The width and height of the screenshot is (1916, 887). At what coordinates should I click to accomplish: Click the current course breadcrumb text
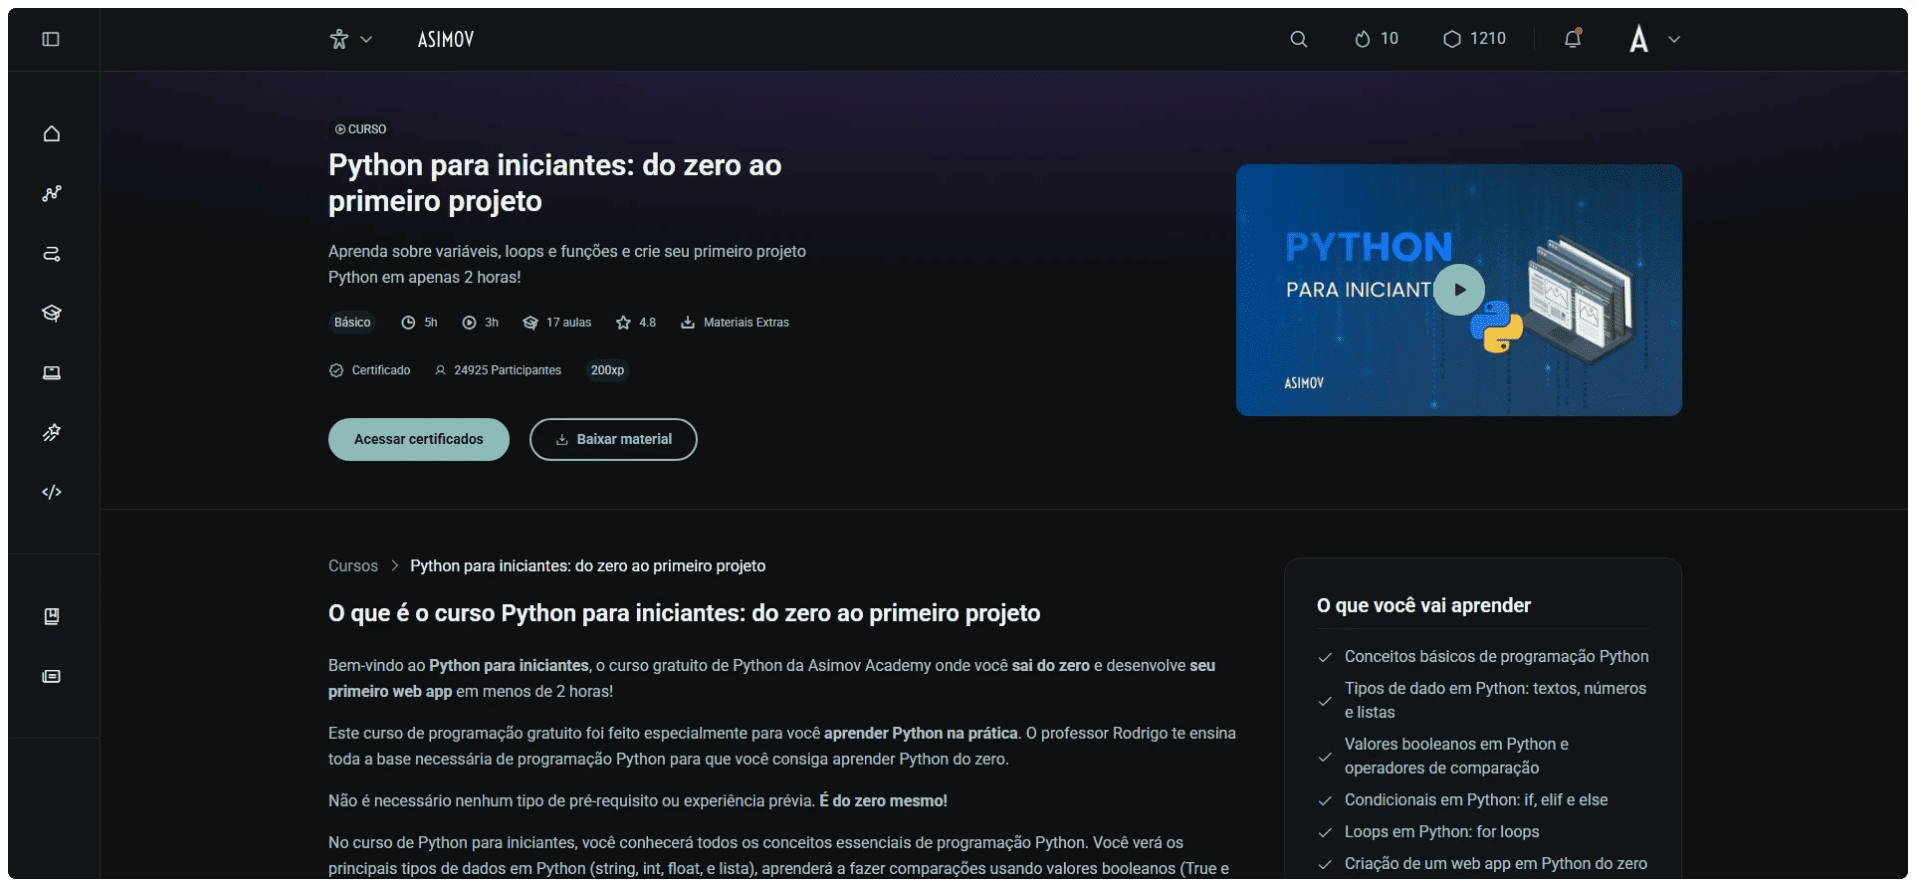pos(588,566)
